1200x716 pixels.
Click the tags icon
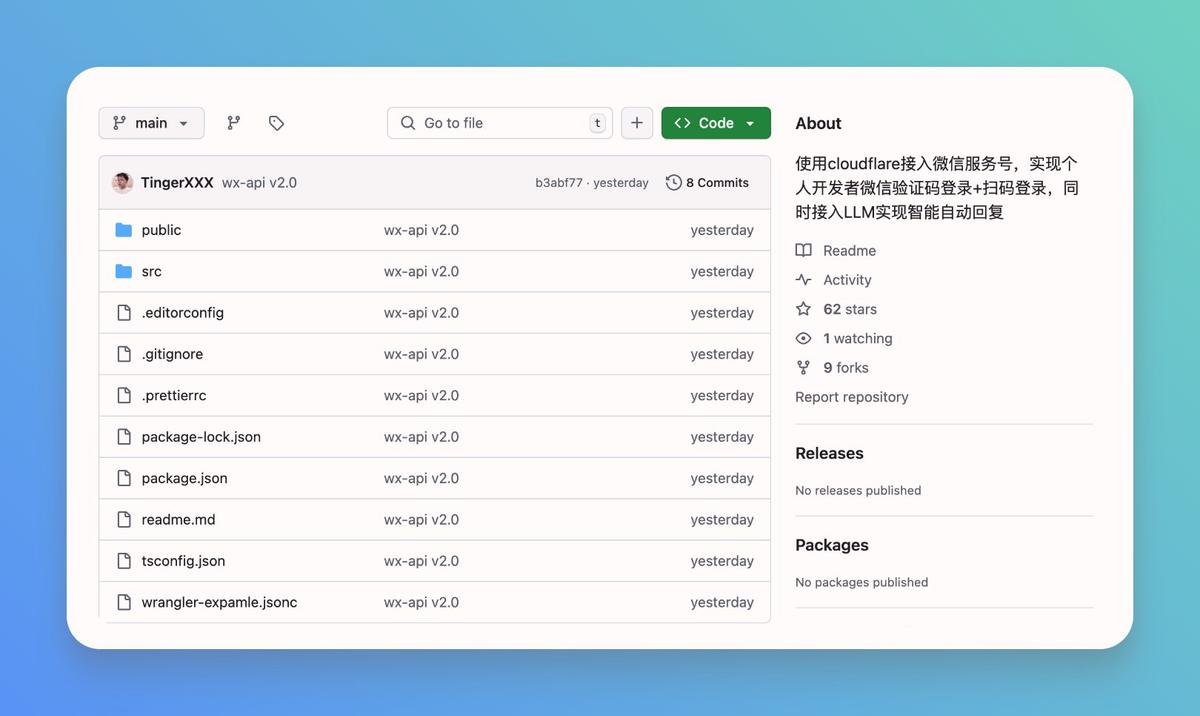(277, 123)
